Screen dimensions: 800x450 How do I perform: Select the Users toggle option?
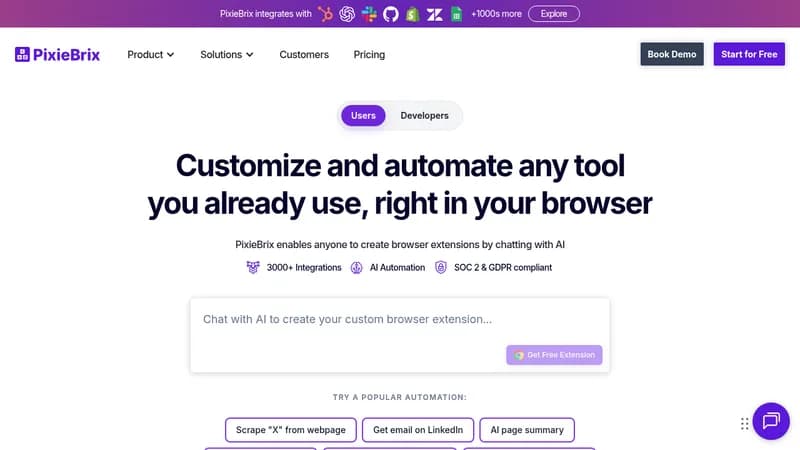[x=363, y=116]
